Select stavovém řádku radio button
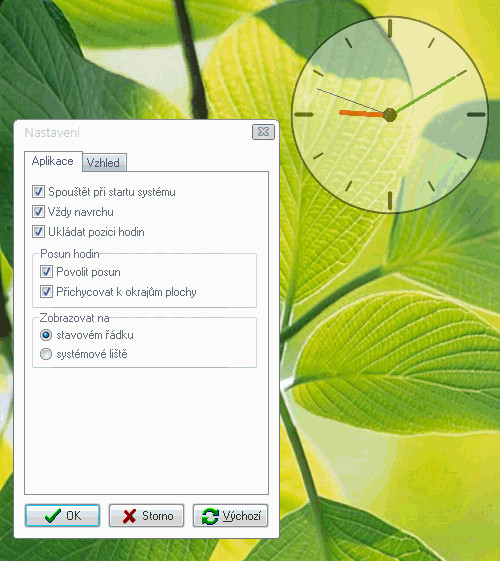Screen dimensions: 500x561 click(46, 335)
